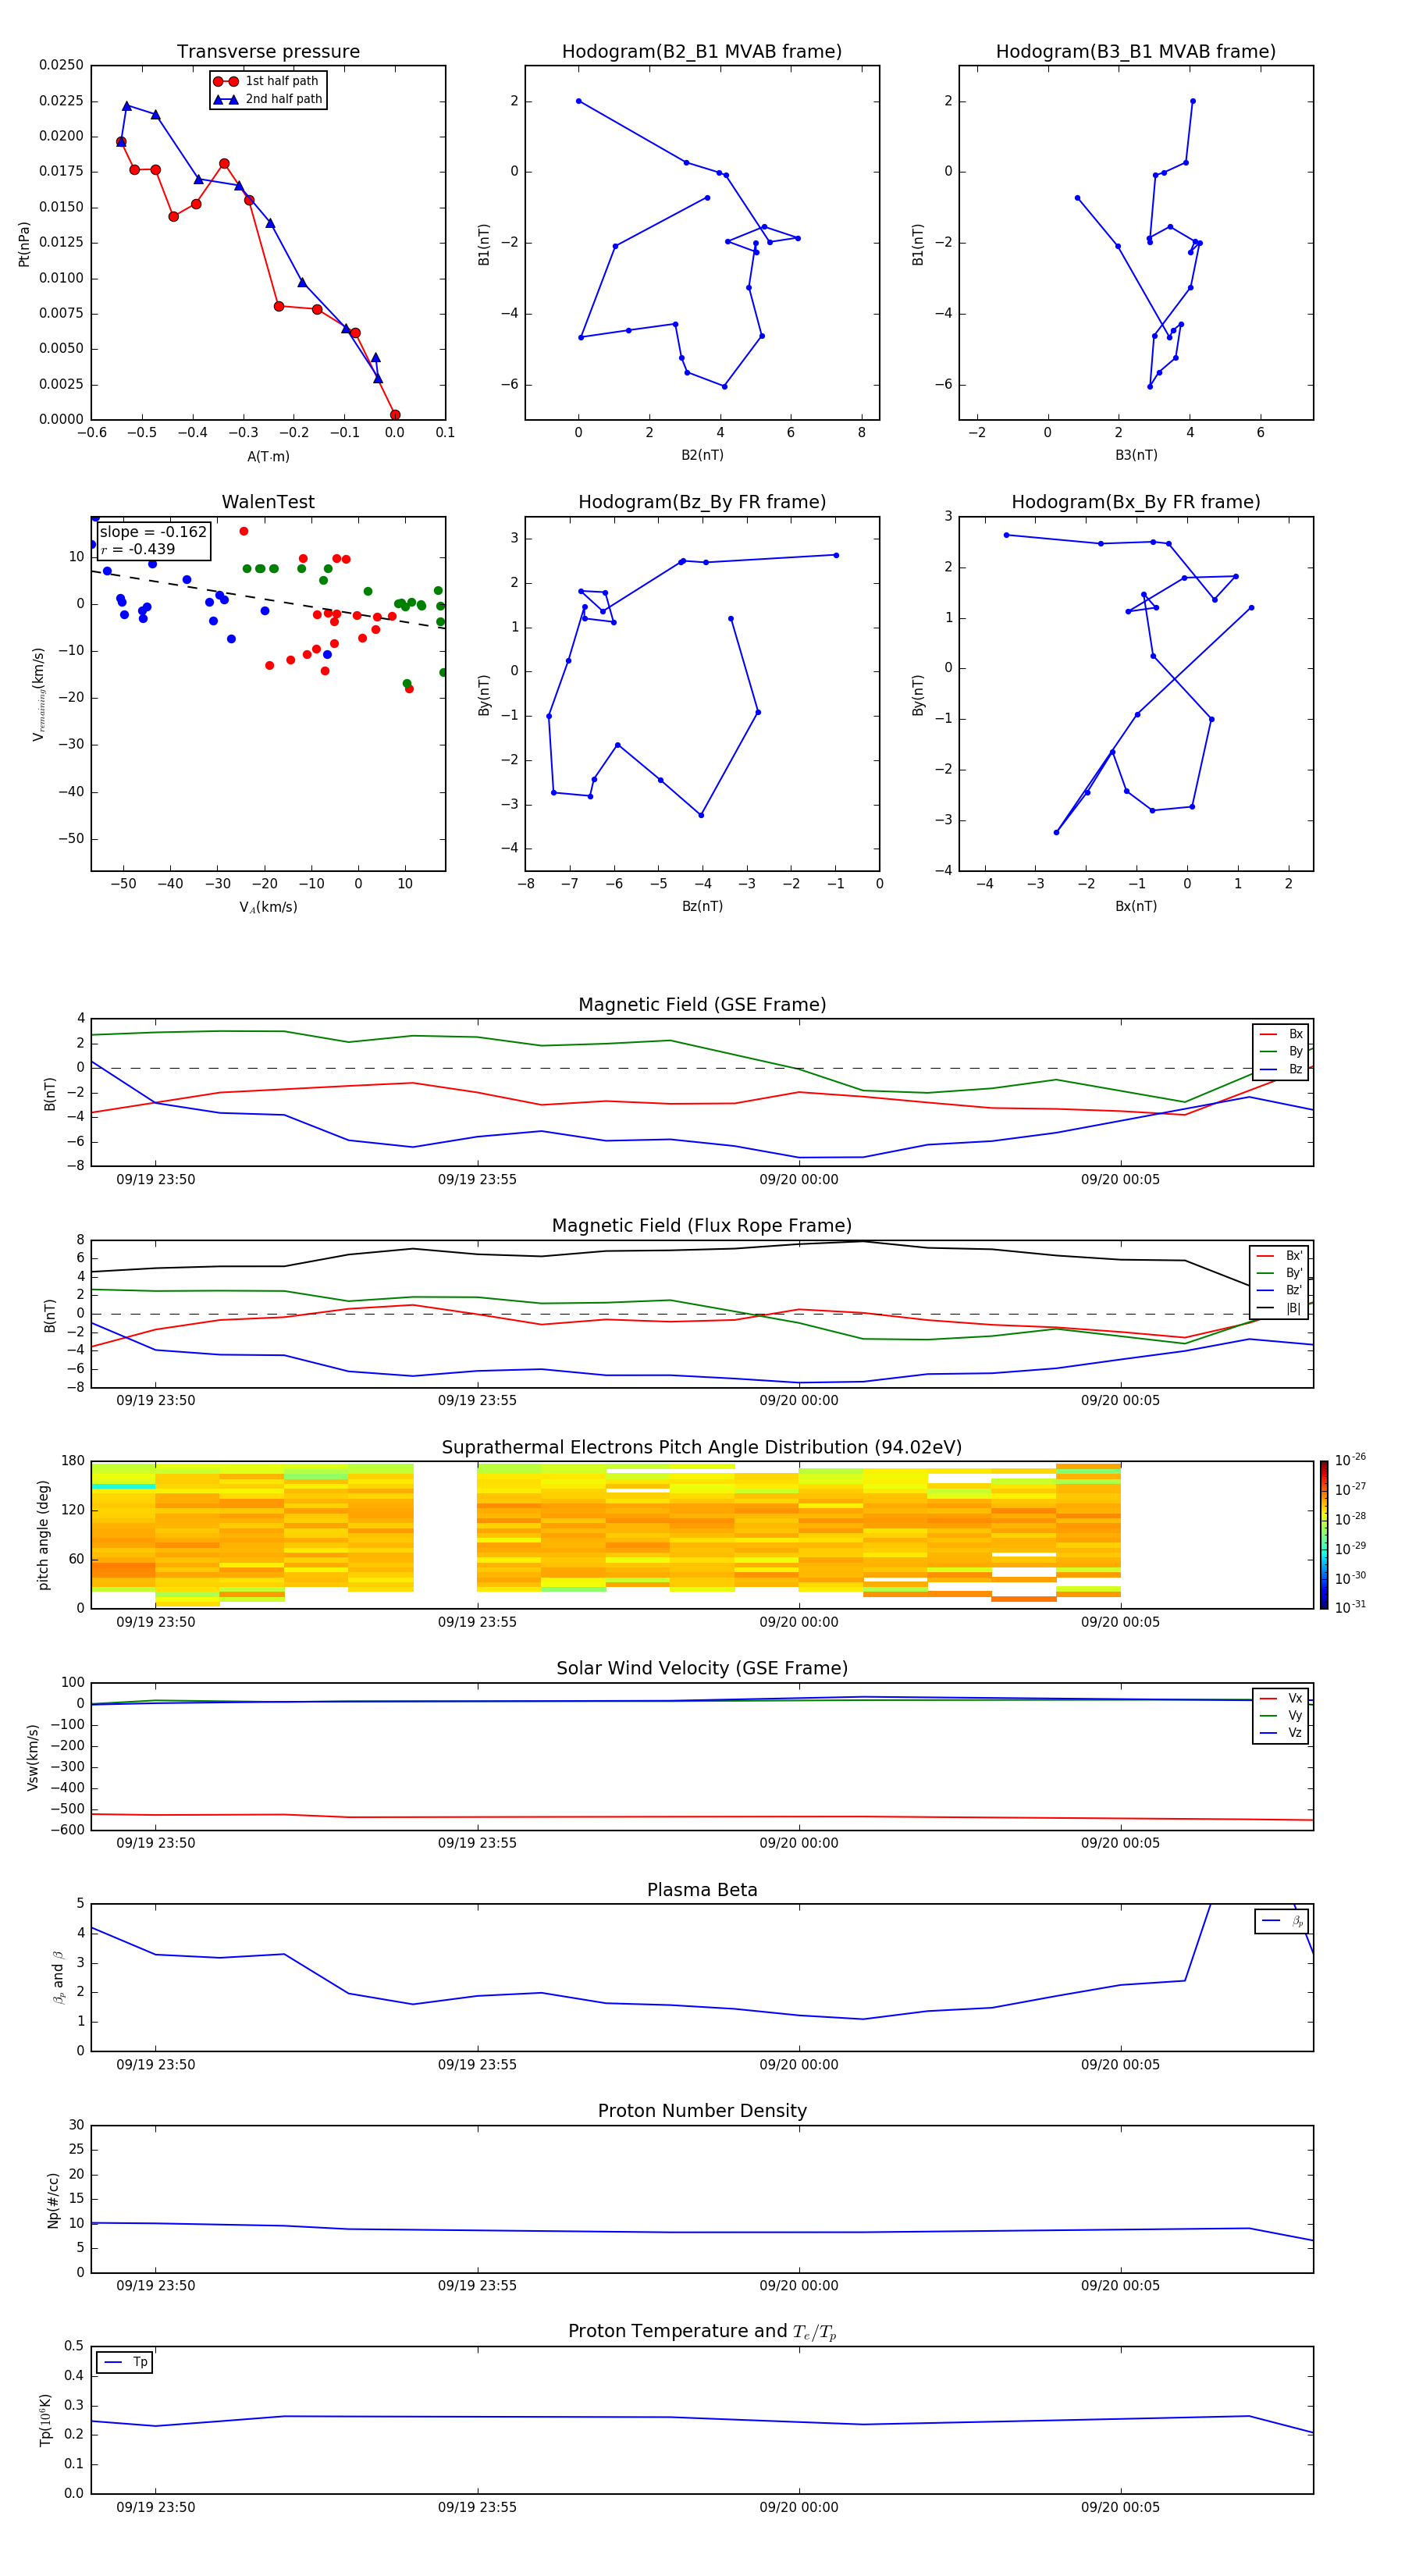
Task: Click 'B3(nT)' x-axis label
Action: point(1136,455)
